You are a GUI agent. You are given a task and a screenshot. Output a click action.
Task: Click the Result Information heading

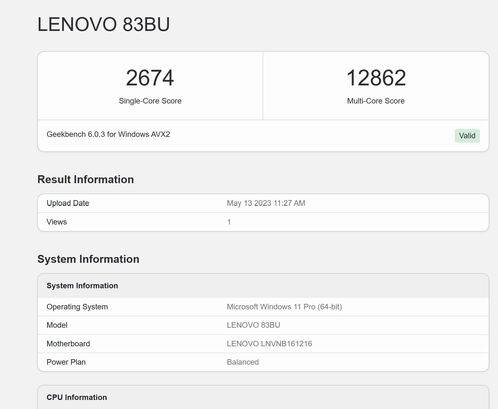pyautogui.click(x=86, y=179)
